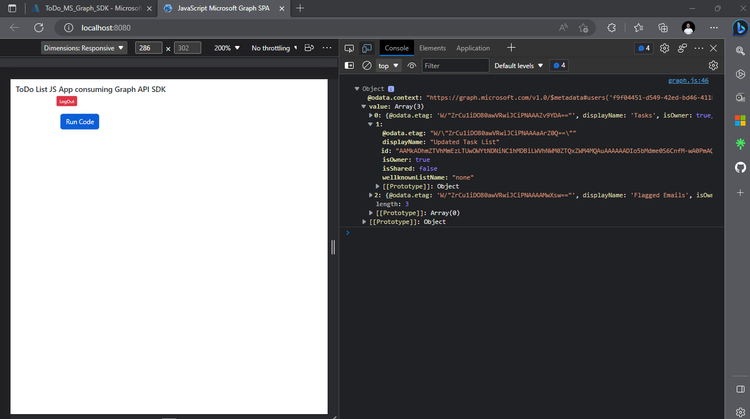Collapse array item 1 in console output
This screenshot has width=750, height=419.
[x=372, y=124]
